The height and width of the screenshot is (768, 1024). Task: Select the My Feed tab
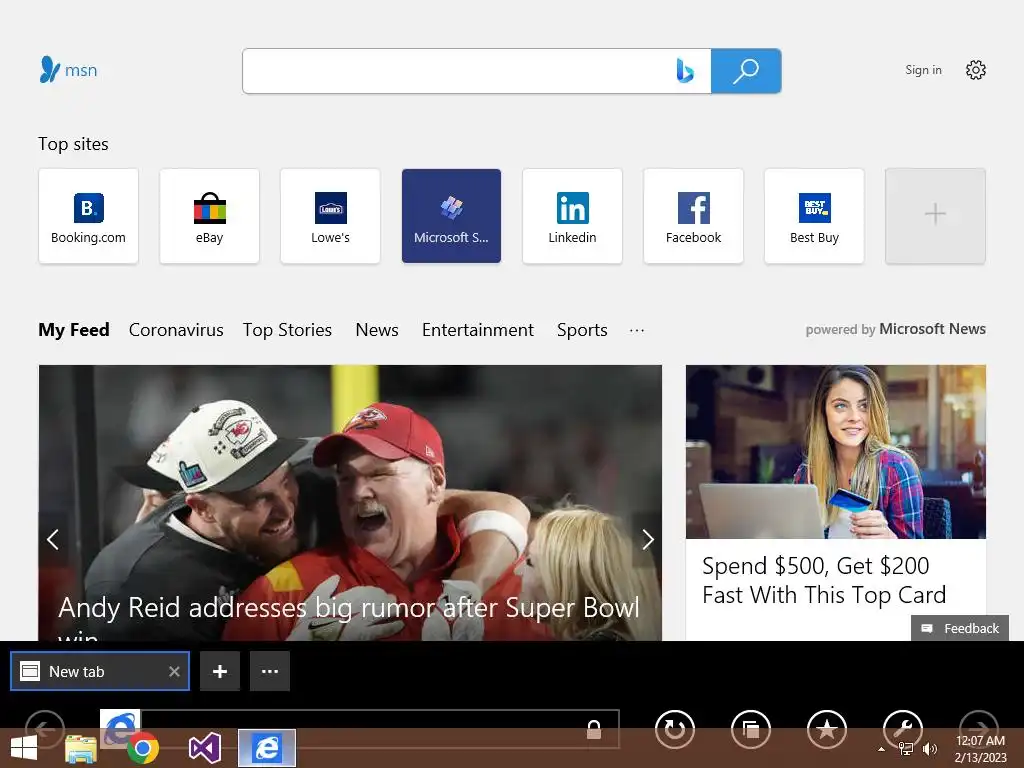(x=74, y=330)
